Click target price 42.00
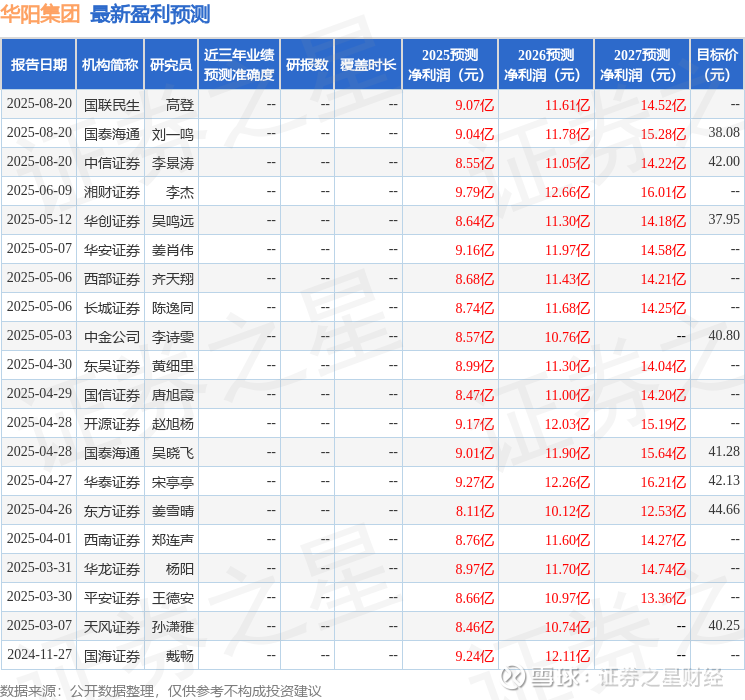This screenshot has width=745, height=700. click(x=724, y=162)
